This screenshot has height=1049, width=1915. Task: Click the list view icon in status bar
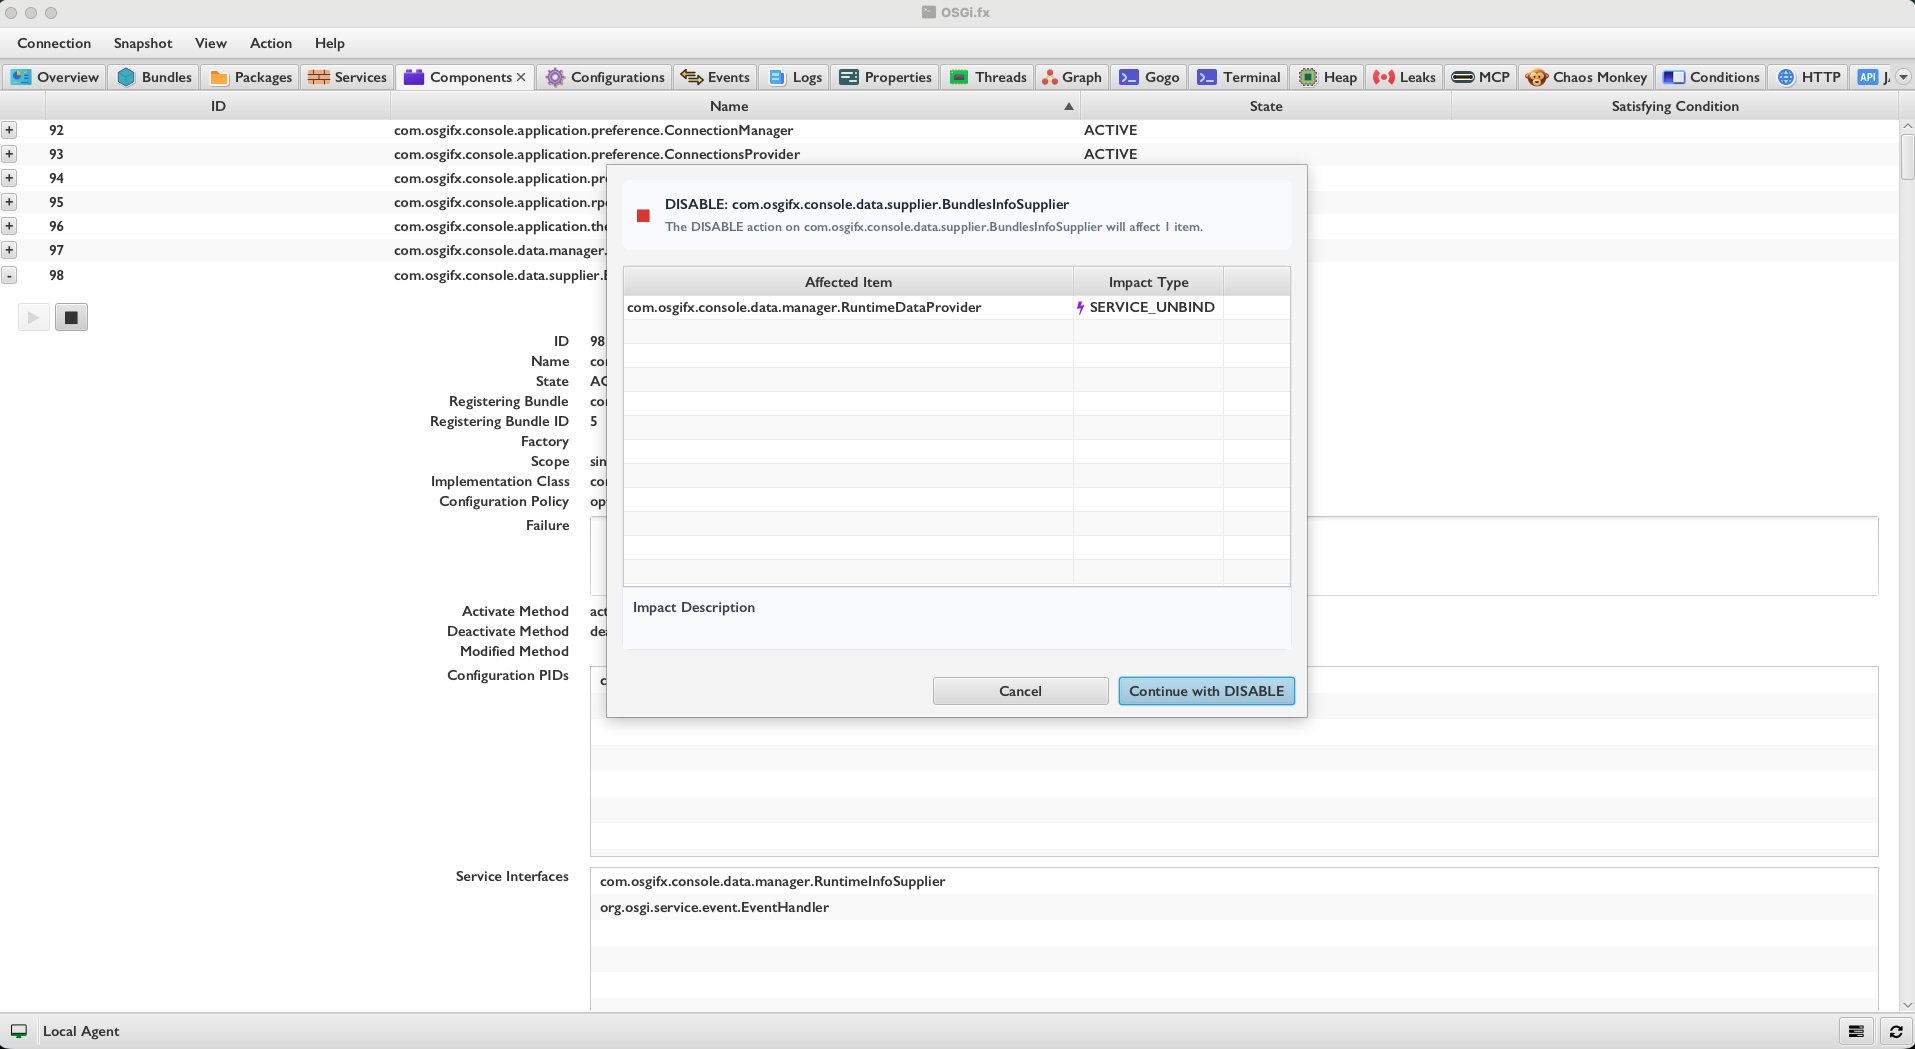(1856, 1031)
